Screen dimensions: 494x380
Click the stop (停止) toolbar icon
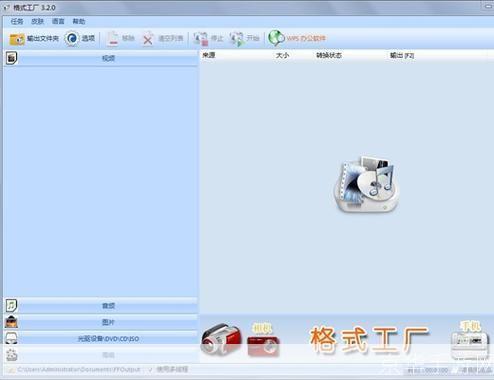point(201,39)
